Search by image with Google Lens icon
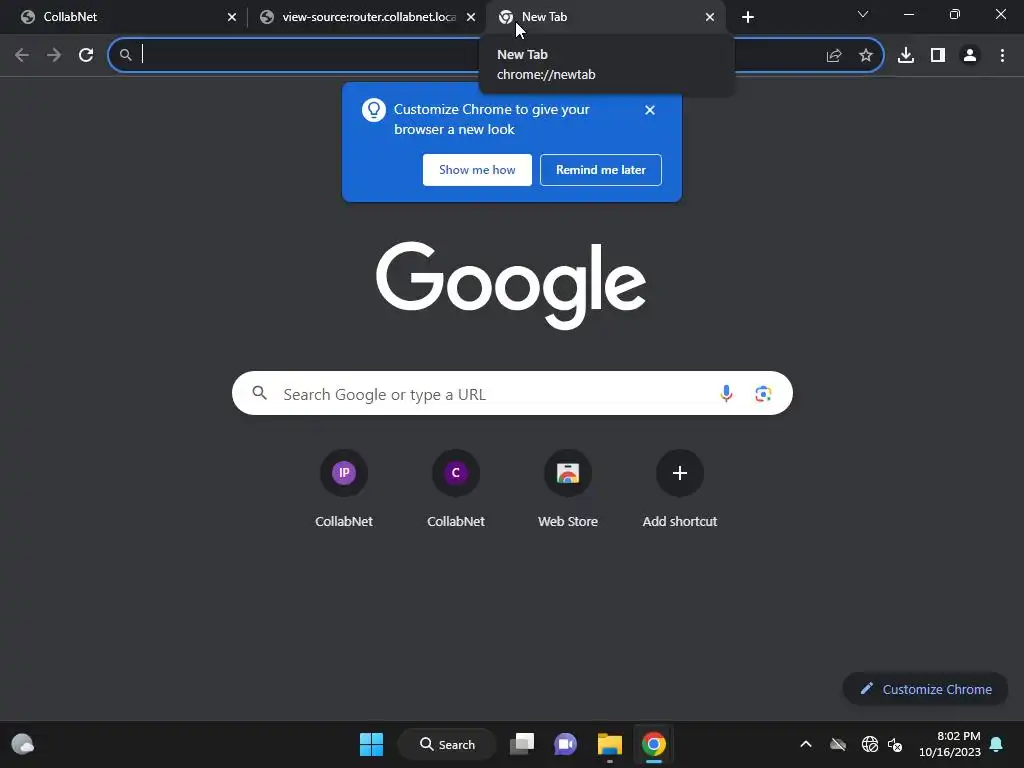The width and height of the screenshot is (1024, 768). pyautogui.click(x=763, y=394)
